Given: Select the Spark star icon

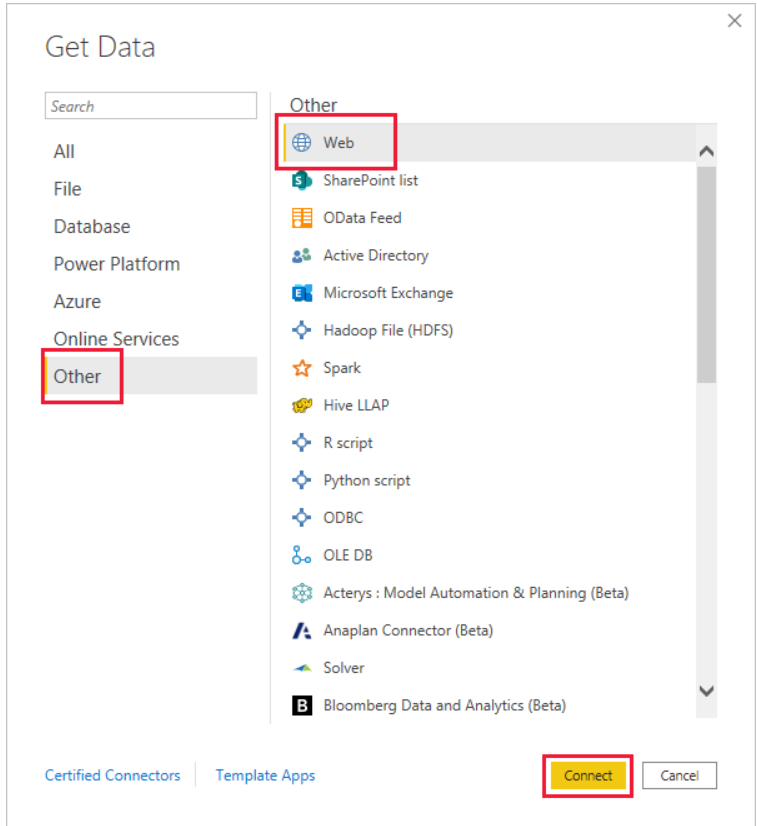Looking at the screenshot, I should click(302, 368).
